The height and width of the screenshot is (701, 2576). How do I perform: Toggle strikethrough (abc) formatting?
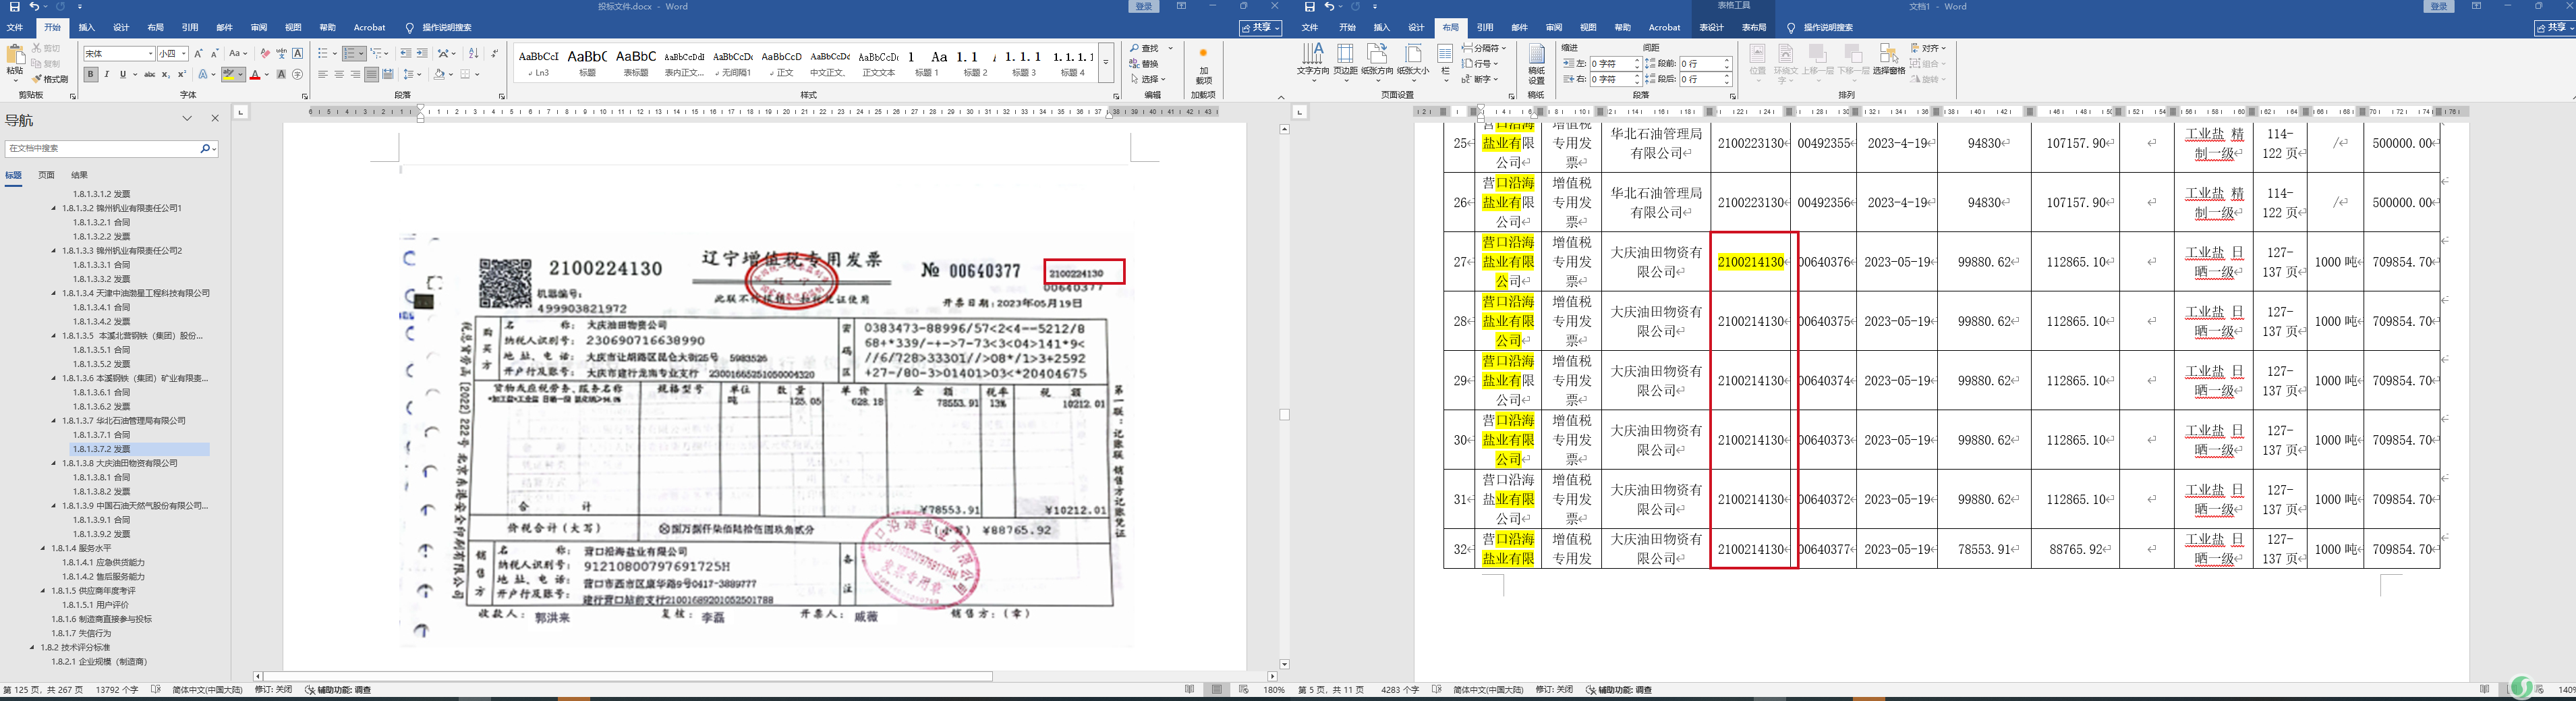point(150,74)
